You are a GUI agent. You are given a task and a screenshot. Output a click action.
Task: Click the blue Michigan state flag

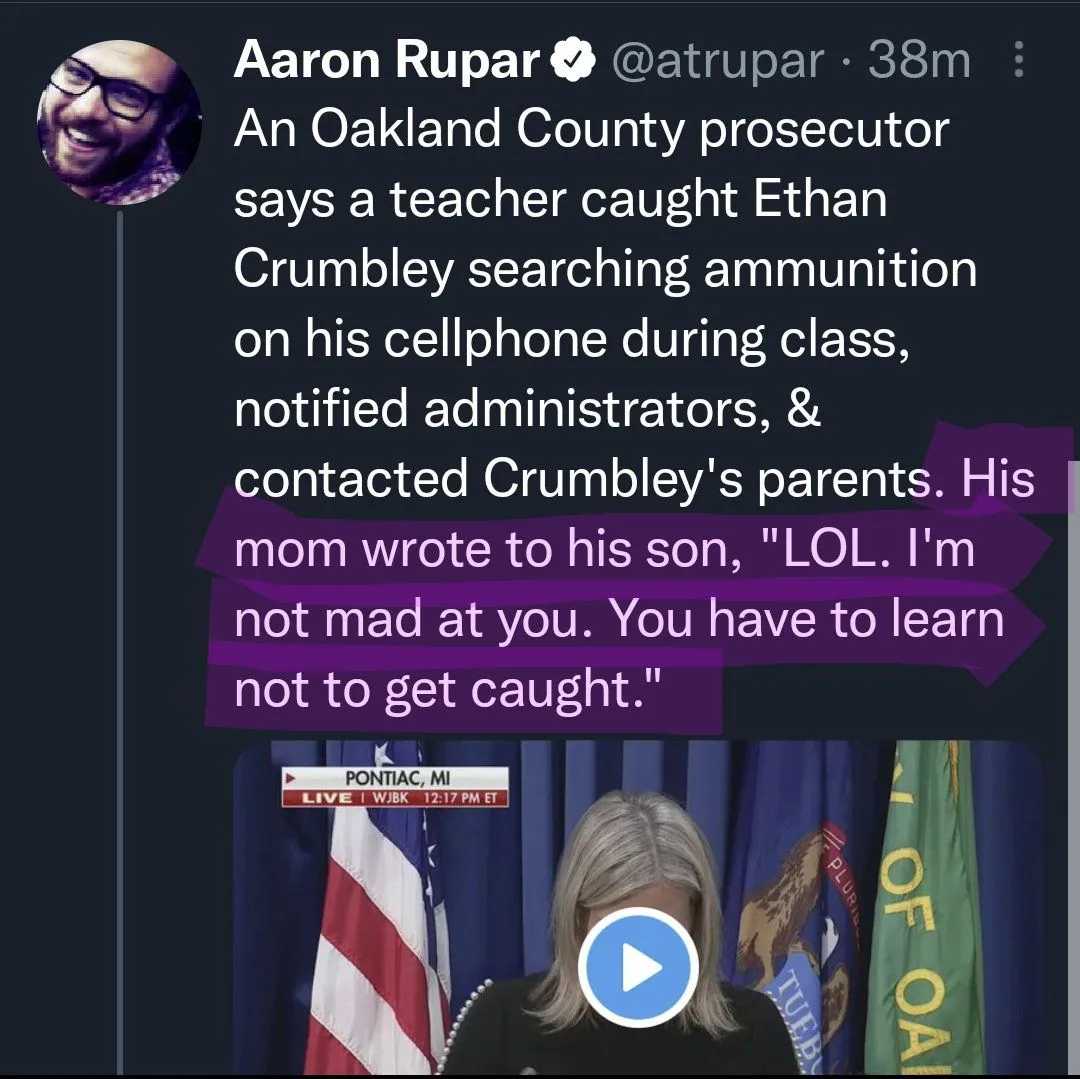(800, 930)
